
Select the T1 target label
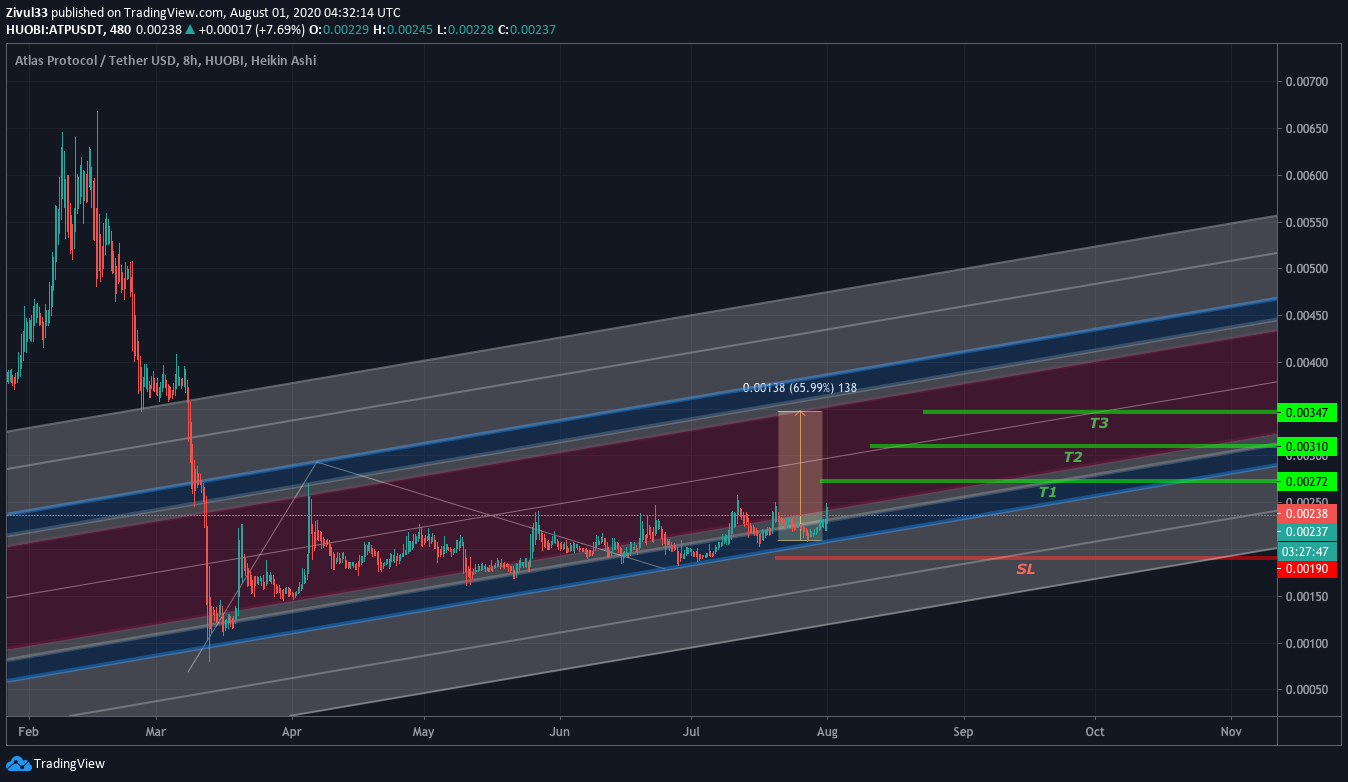pos(1047,492)
